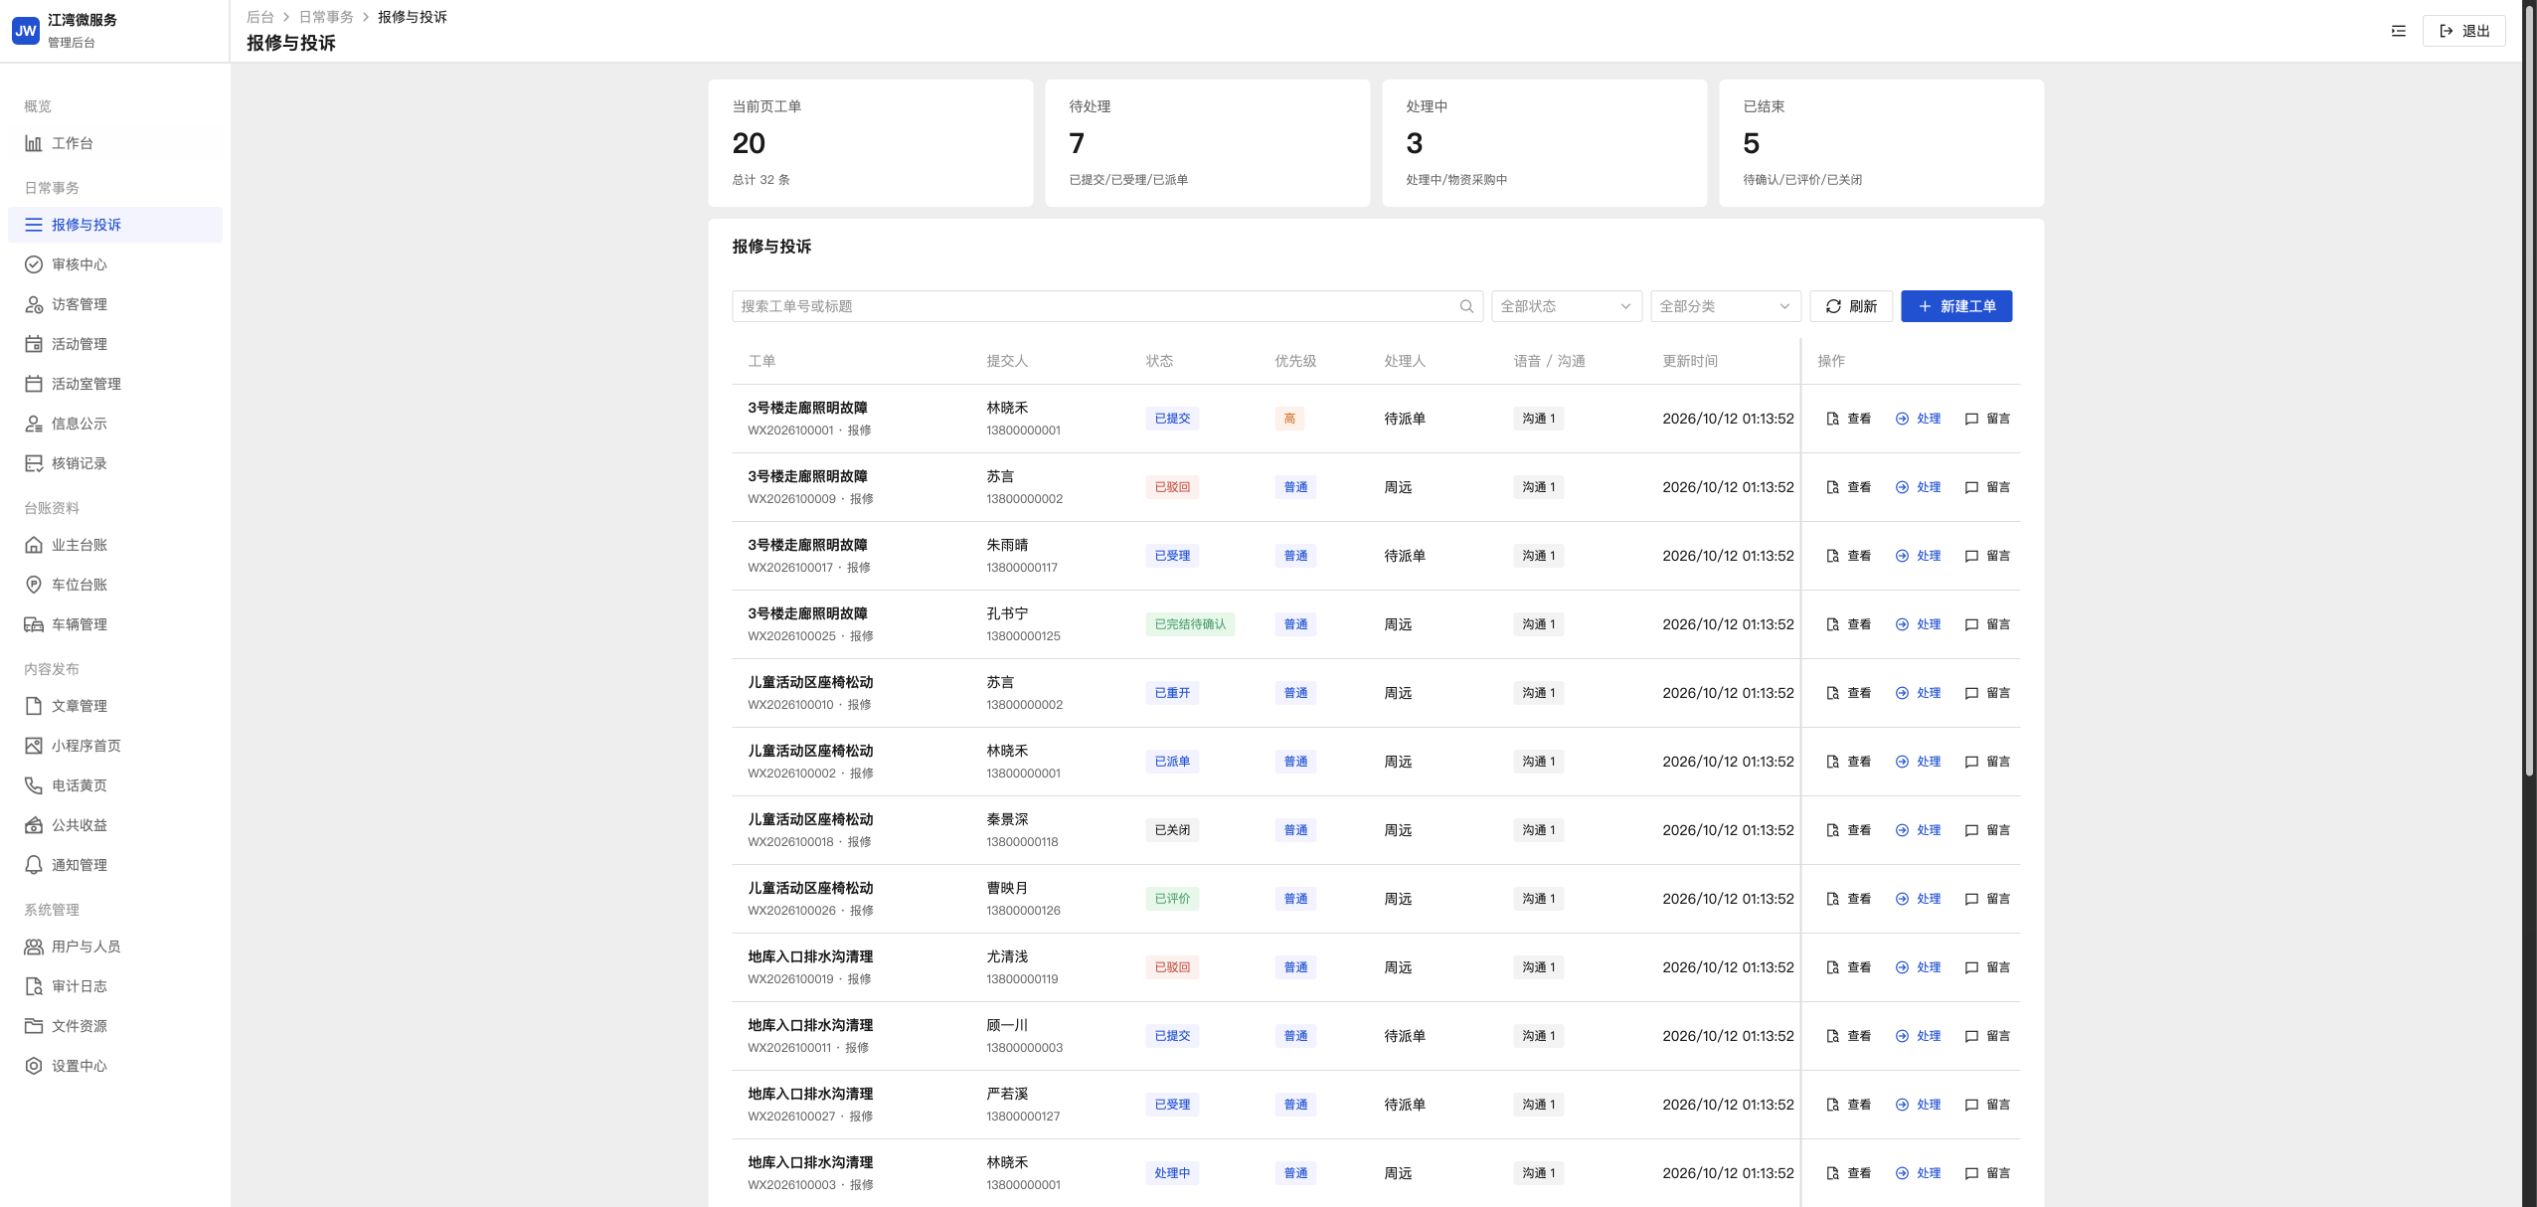Click the 小程序首页 image icon
2537x1207 pixels.
(x=34, y=746)
